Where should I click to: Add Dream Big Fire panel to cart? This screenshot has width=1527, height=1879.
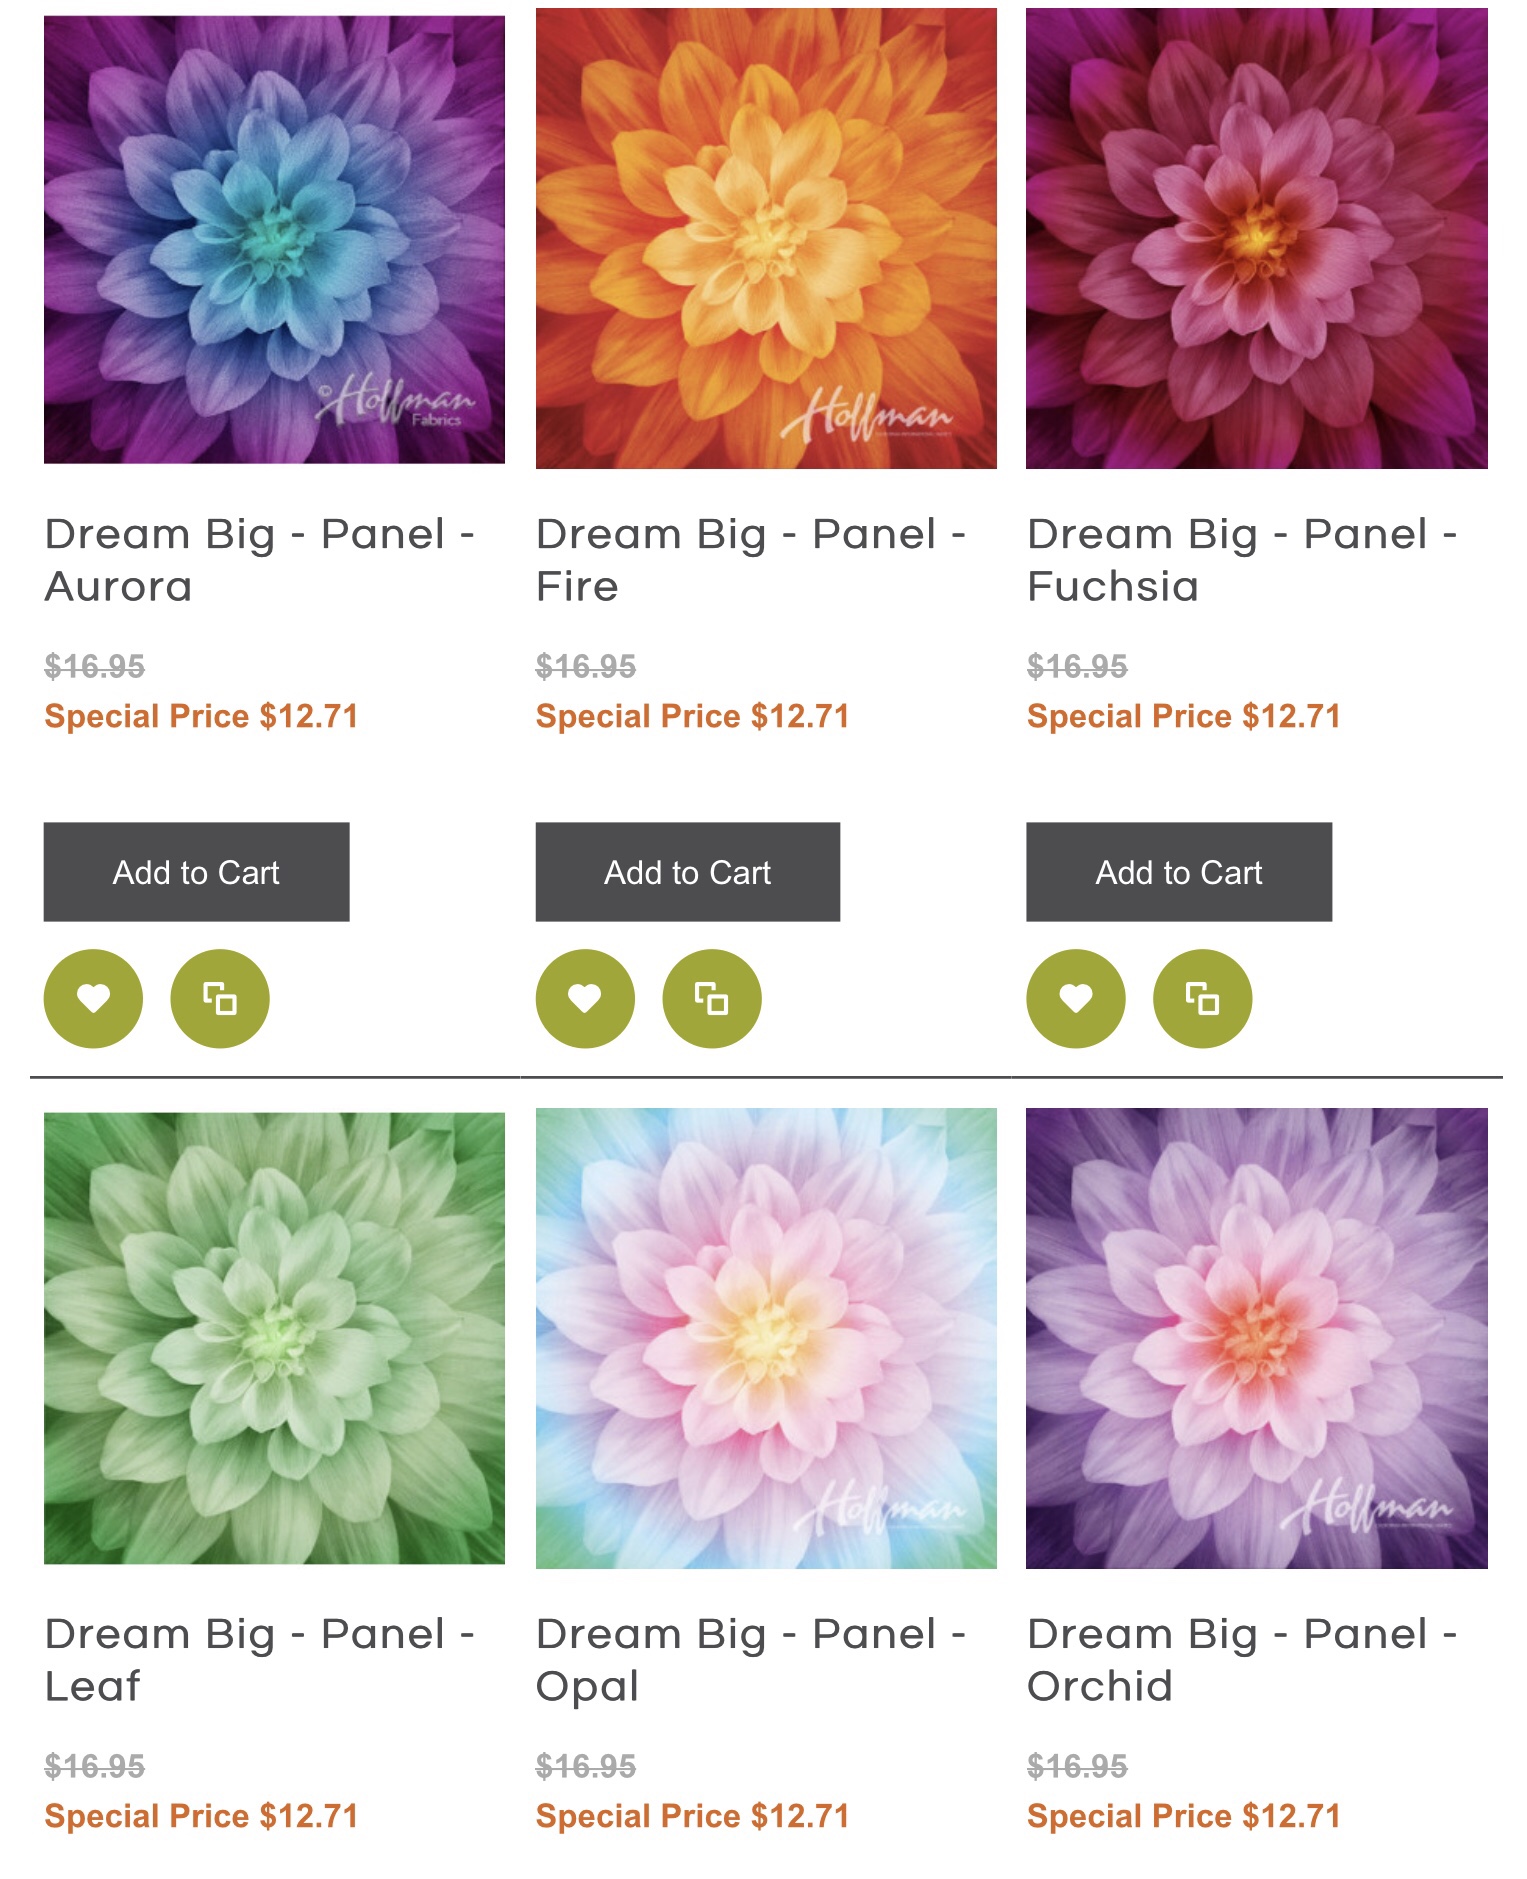[x=688, y=872]
